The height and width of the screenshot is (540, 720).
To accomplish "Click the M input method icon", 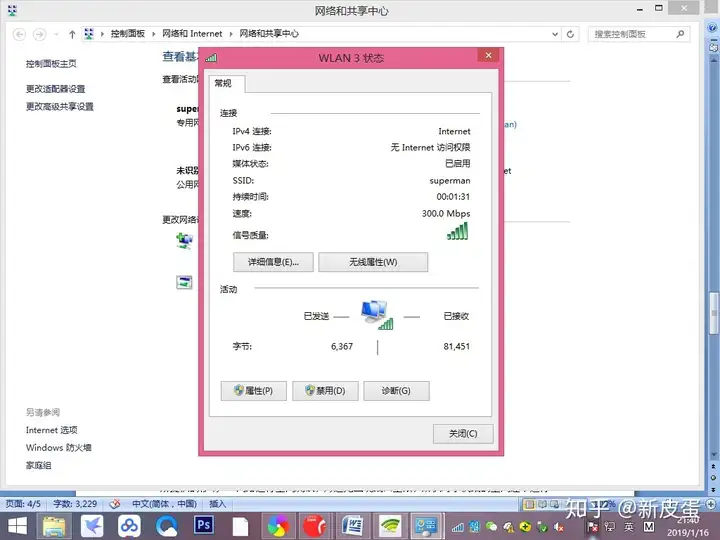I will 649,527.
